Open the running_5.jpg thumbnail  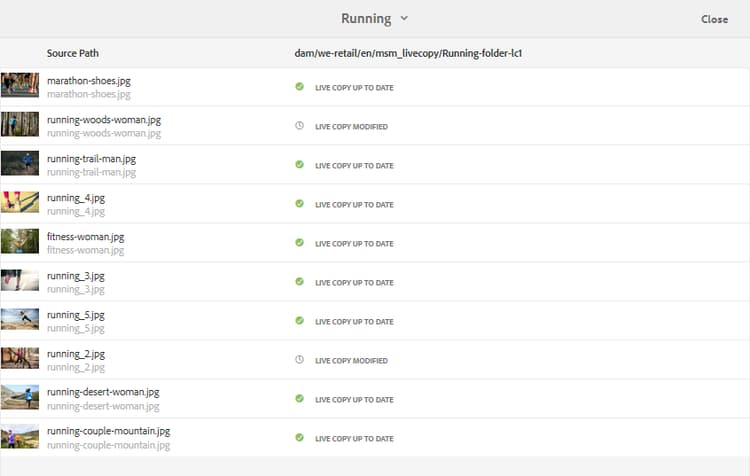pos(20,319)
